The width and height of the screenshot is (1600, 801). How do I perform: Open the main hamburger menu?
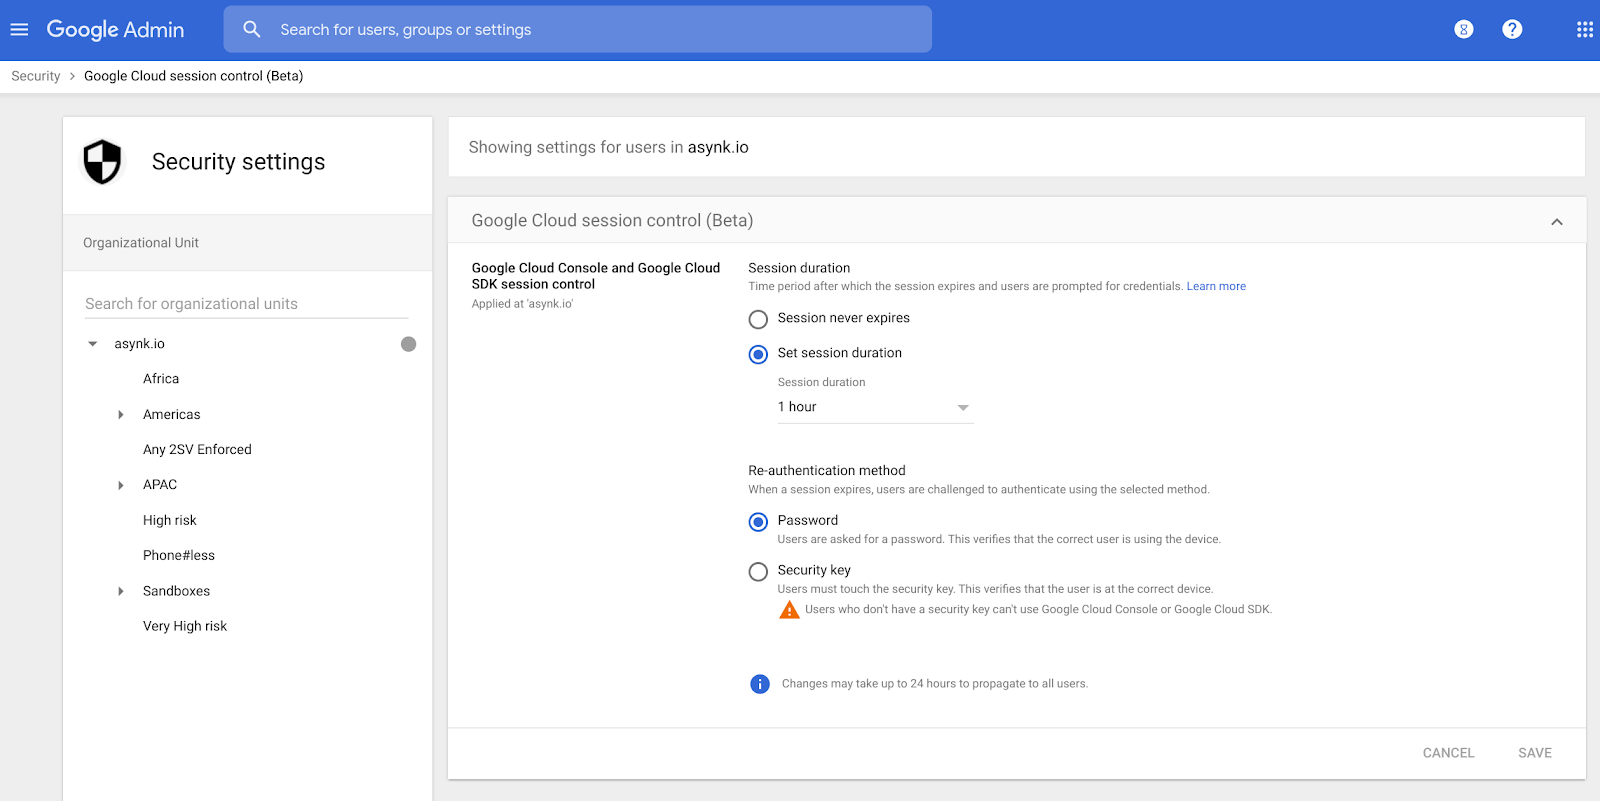point(19,30)
